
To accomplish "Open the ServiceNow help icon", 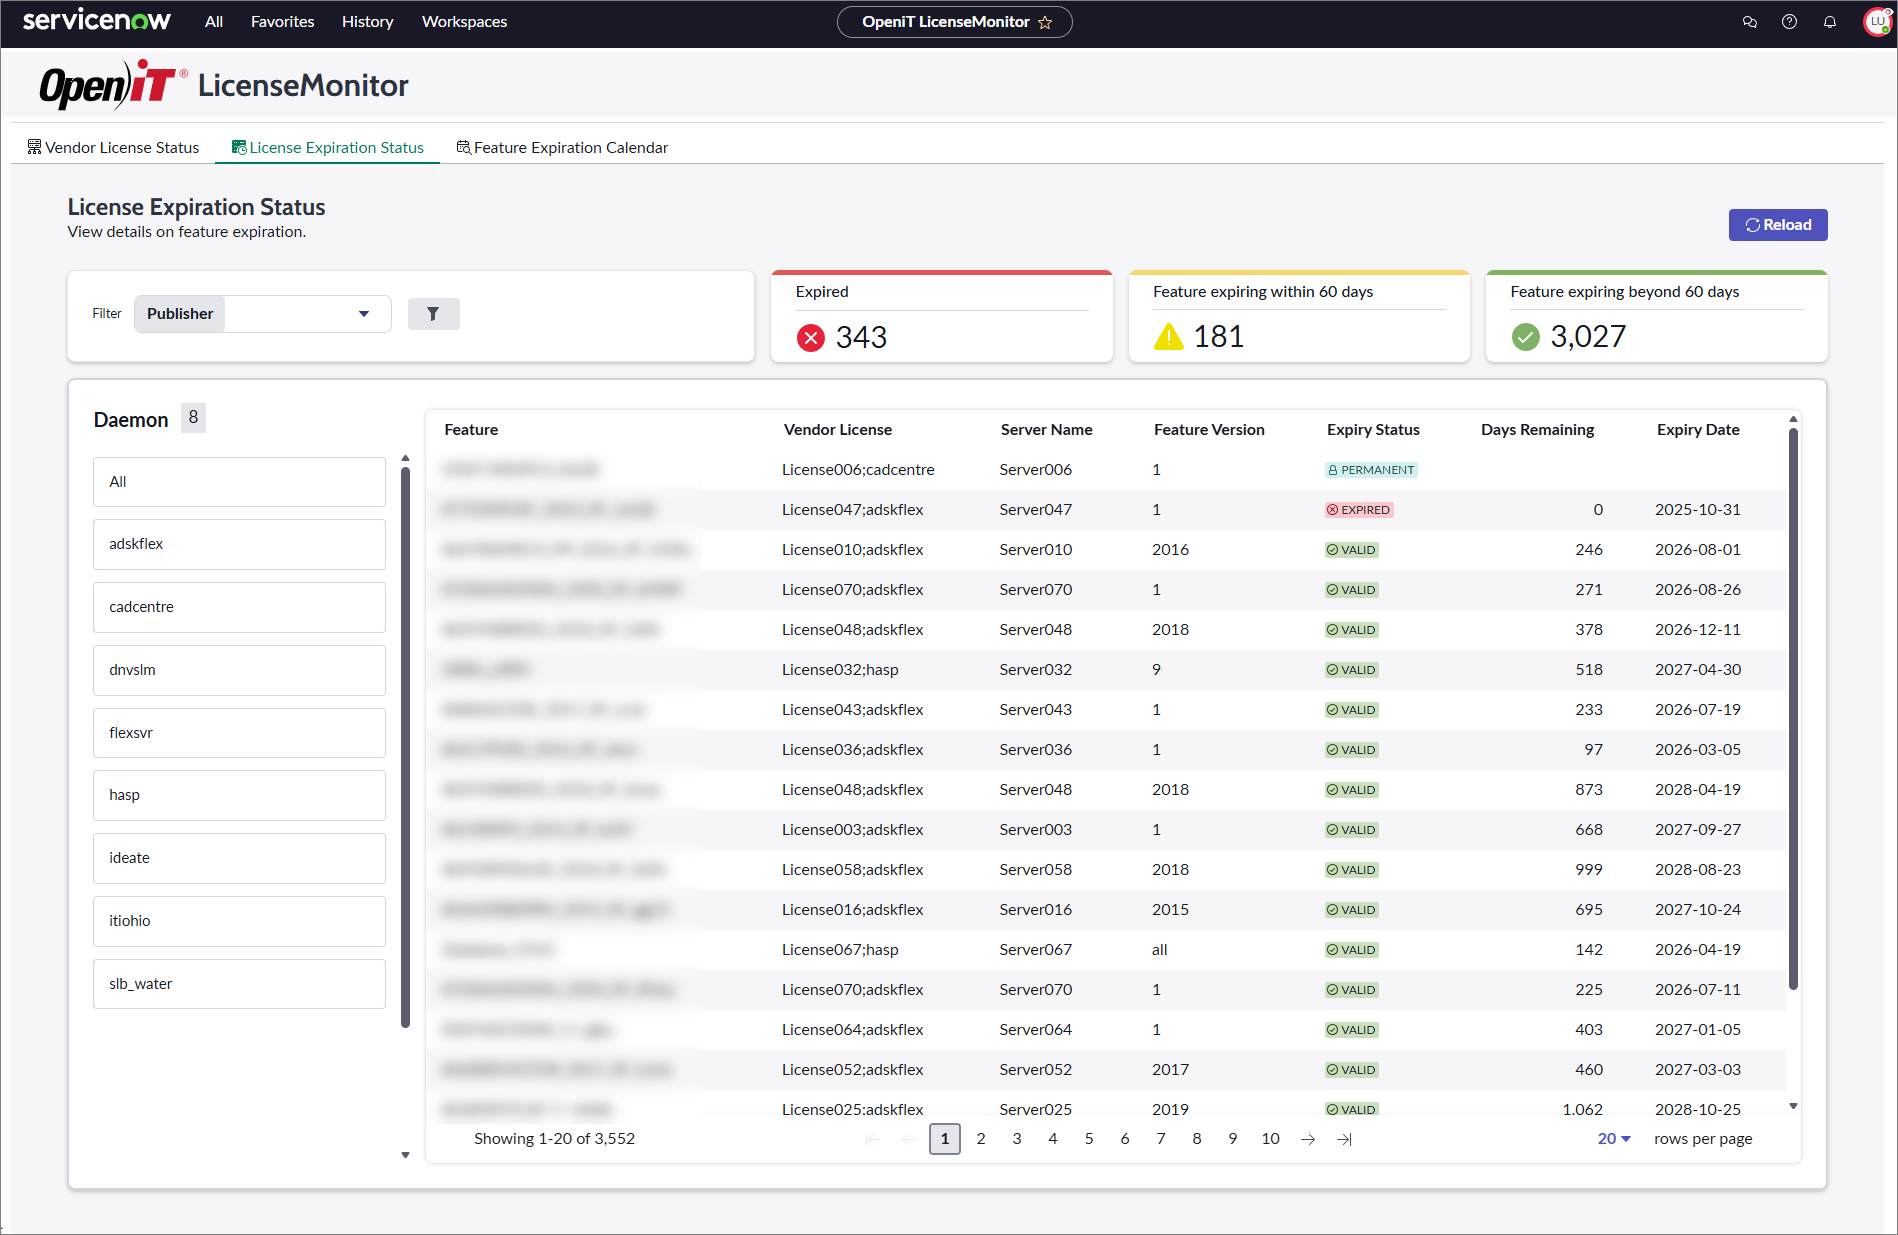I will click(1789, 22).
